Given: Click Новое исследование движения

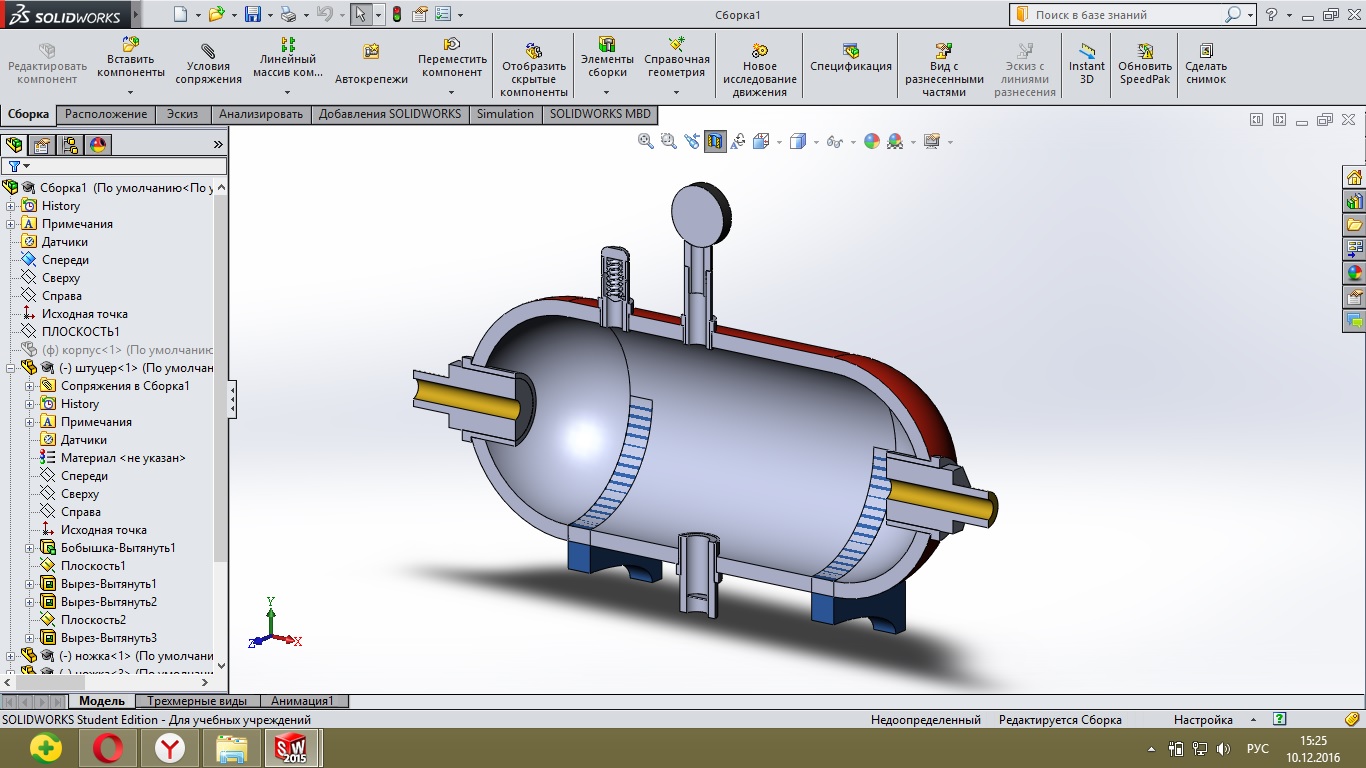Looking at the screenshot, I should [x=760, y=70].
